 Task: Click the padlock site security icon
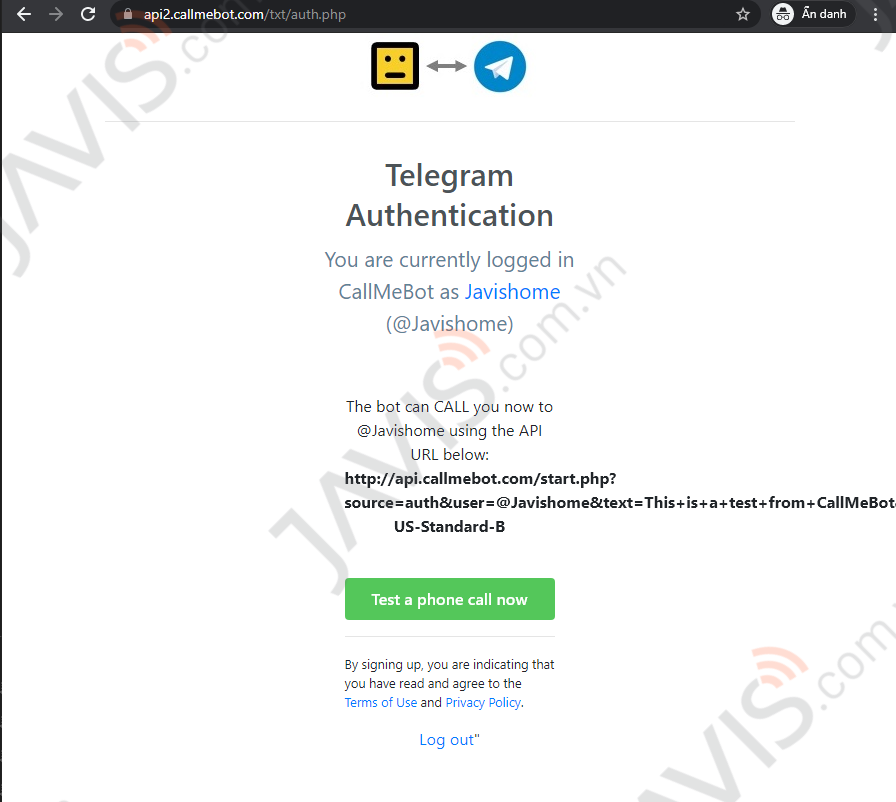[128, 14]
